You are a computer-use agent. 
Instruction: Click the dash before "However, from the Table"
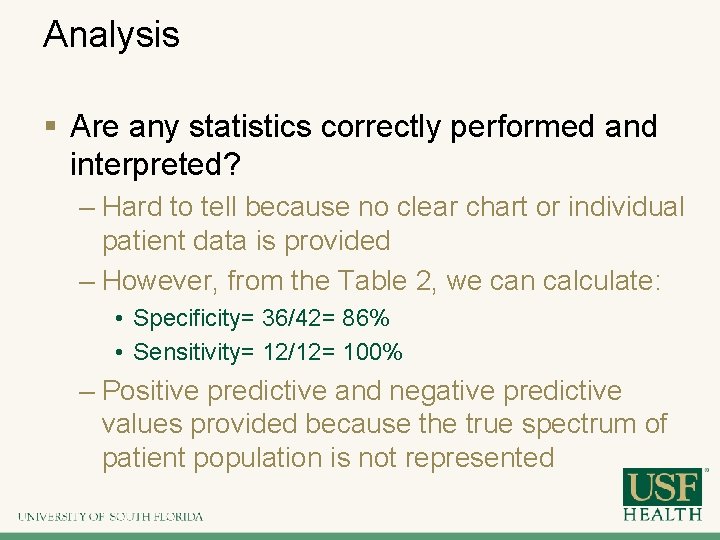tap(86, 281)
